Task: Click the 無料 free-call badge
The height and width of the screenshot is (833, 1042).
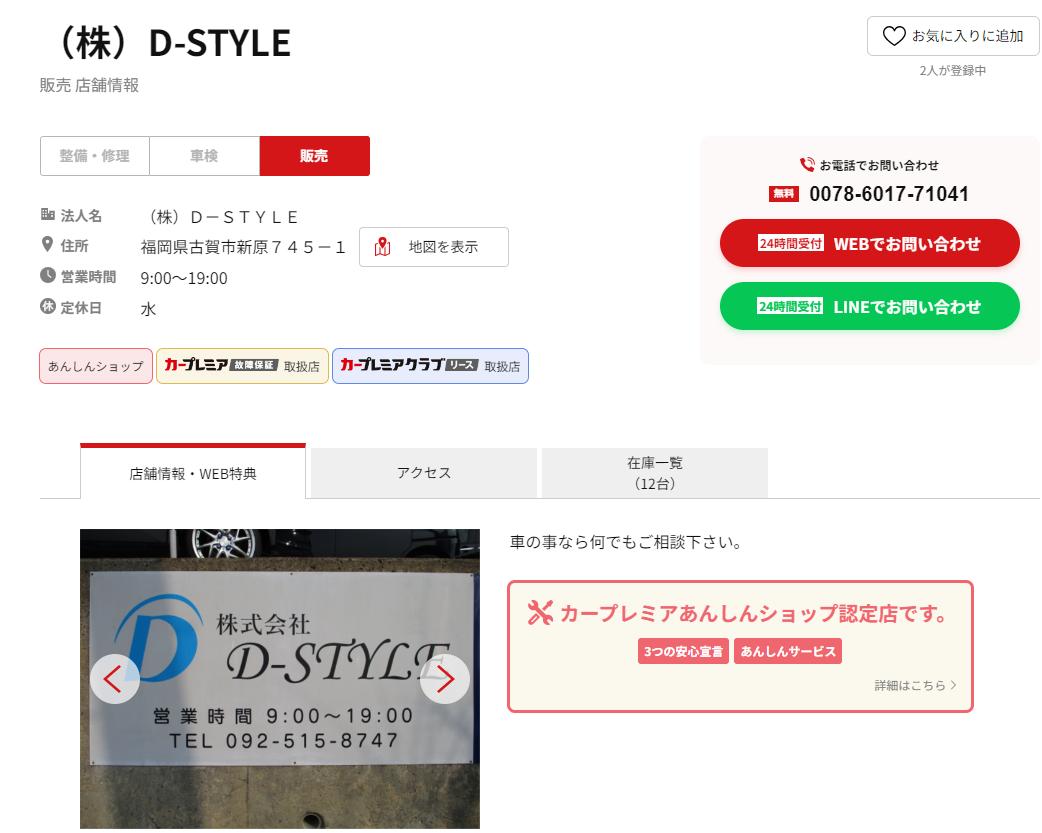Action: 783,193
